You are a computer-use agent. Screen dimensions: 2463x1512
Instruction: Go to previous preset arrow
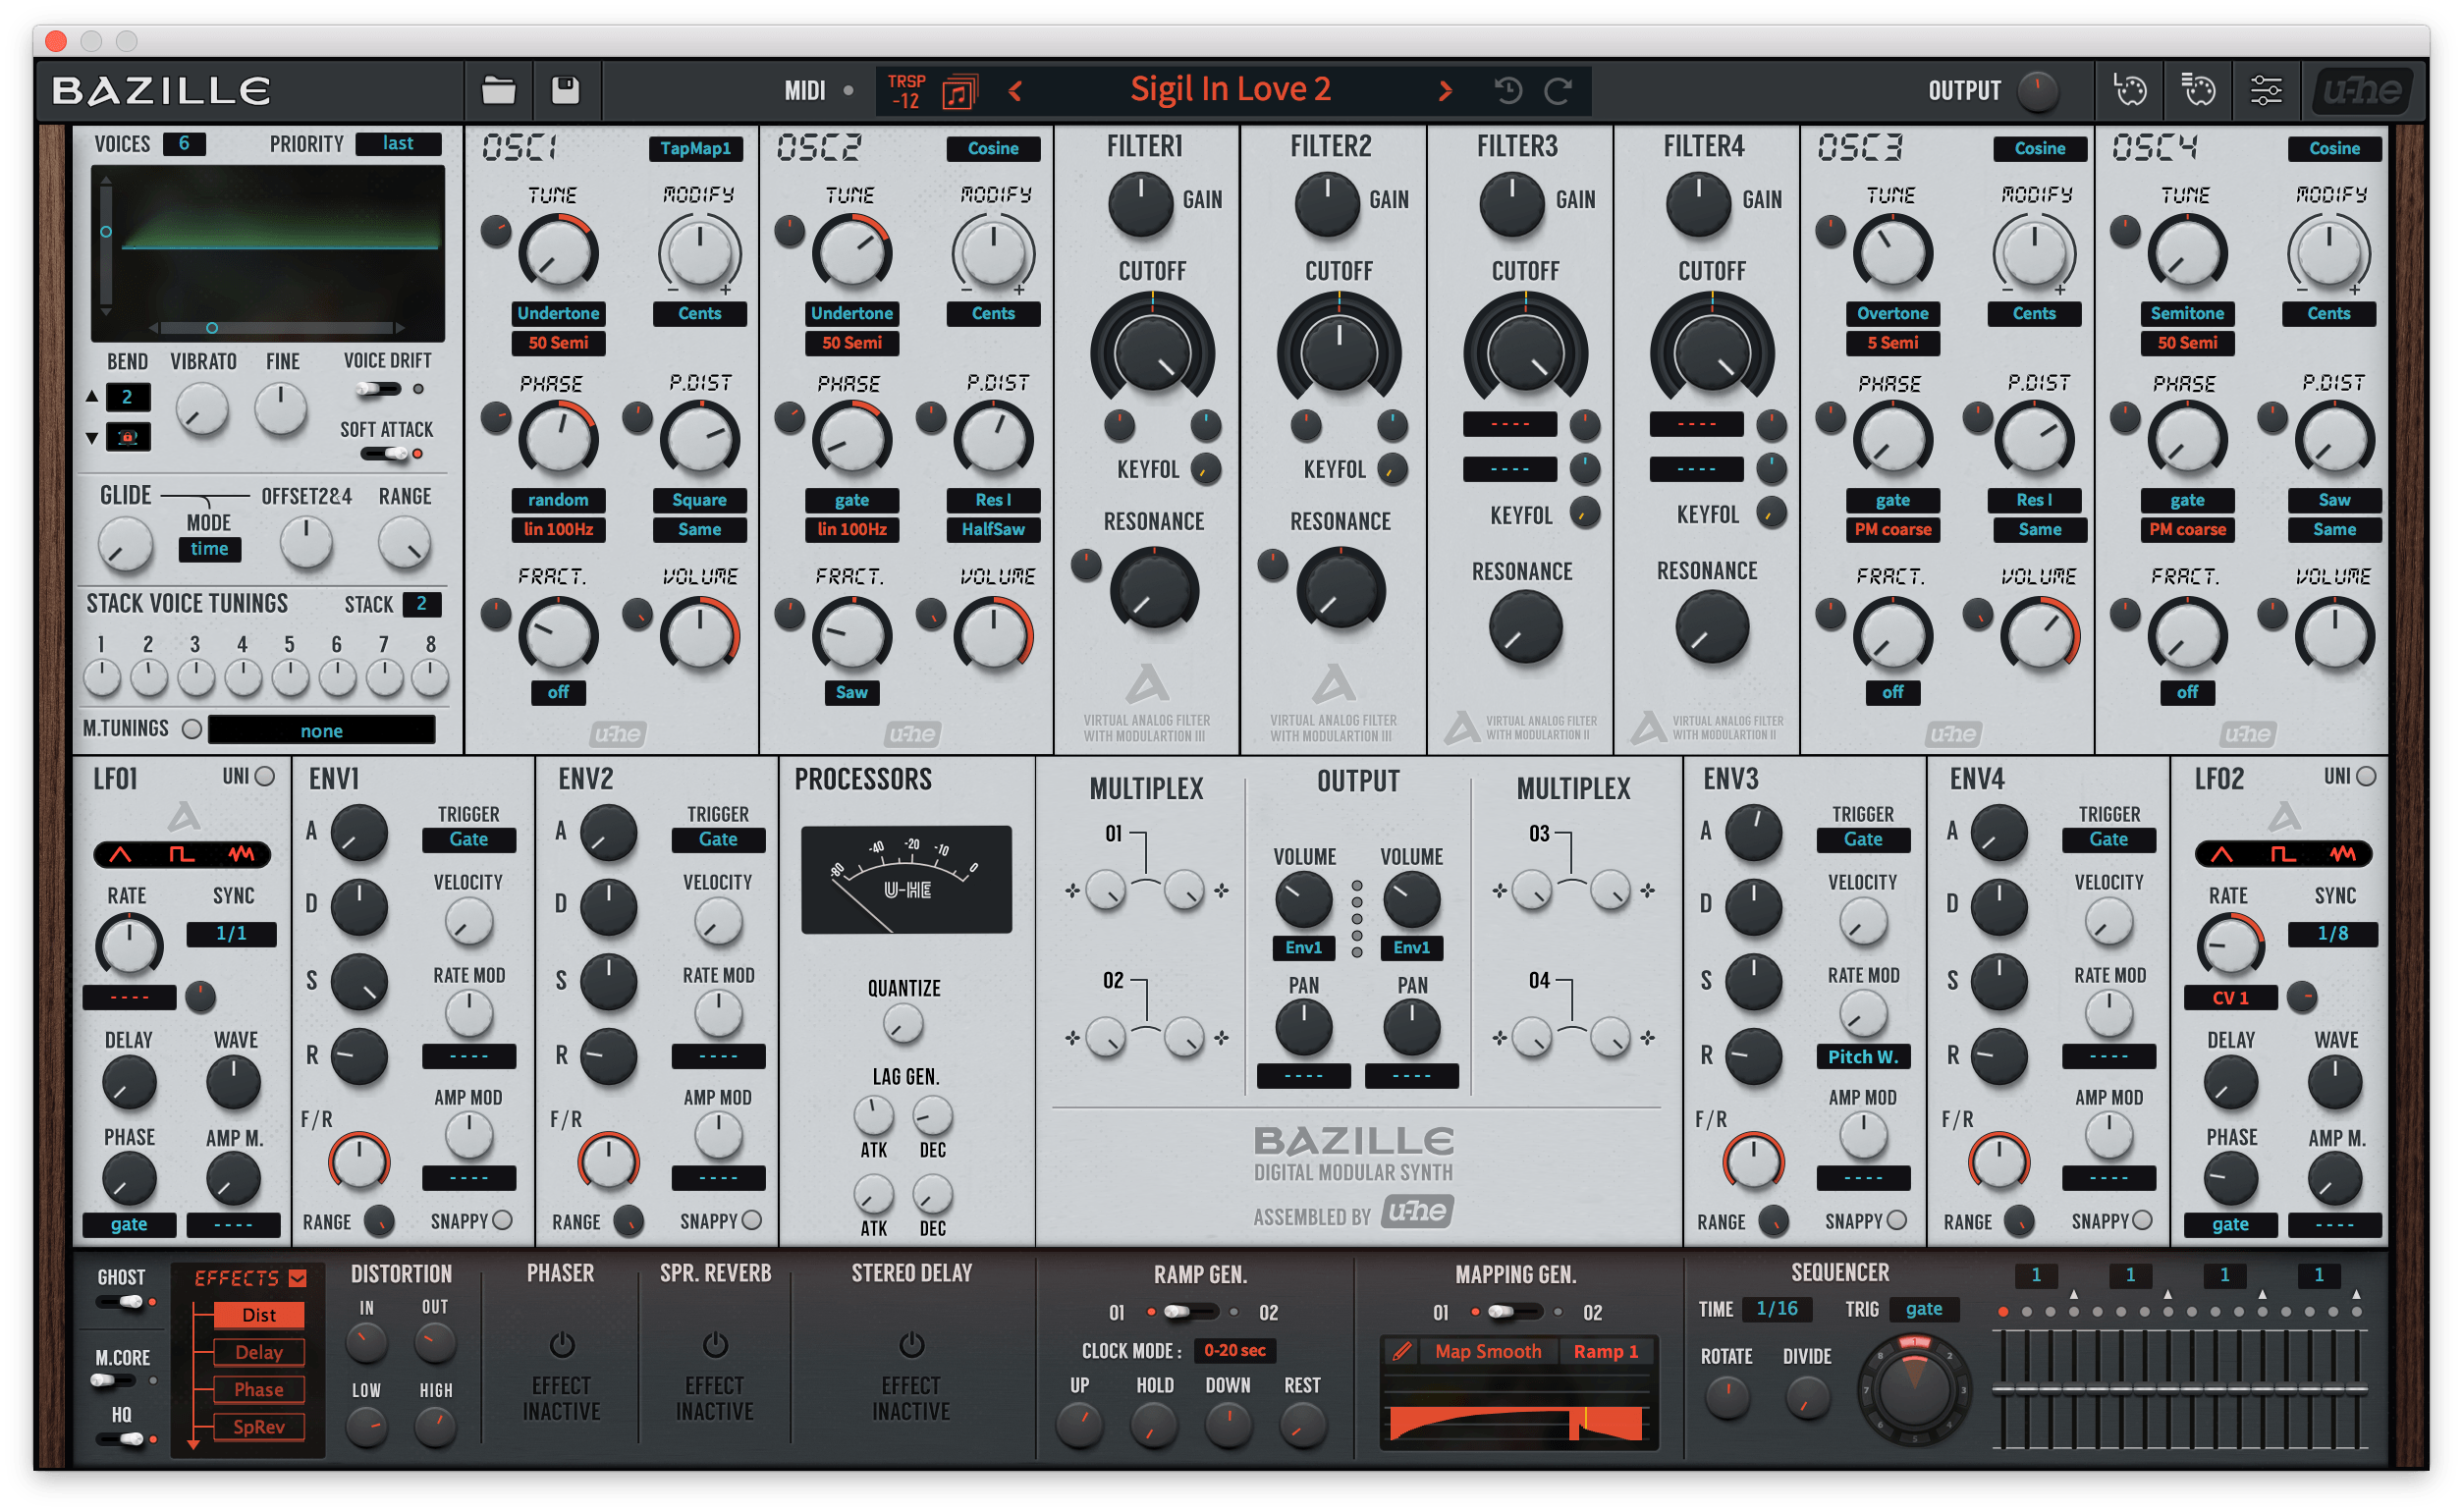1016,91
